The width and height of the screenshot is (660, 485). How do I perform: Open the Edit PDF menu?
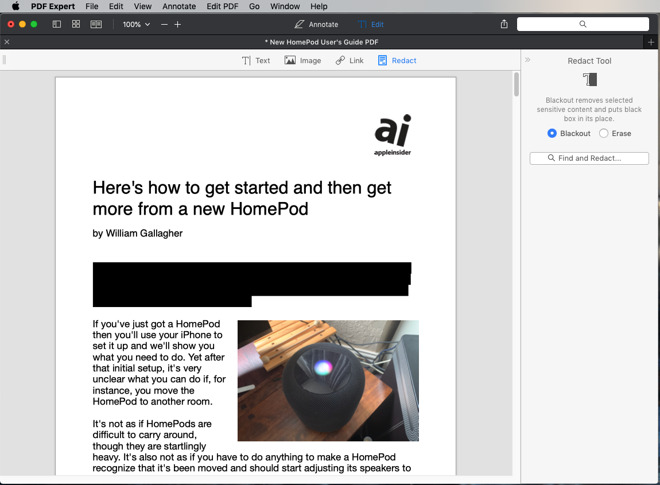(222, 6)
